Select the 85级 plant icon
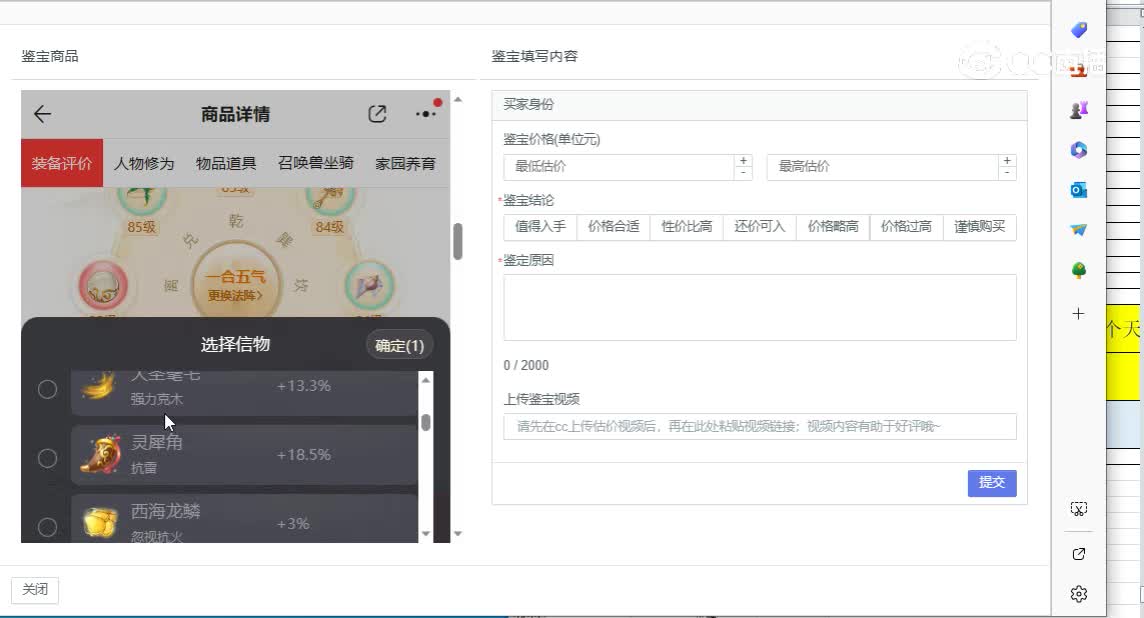This screenshot has width=1144, height=618. pyautogui.click(x=142, y=198)
